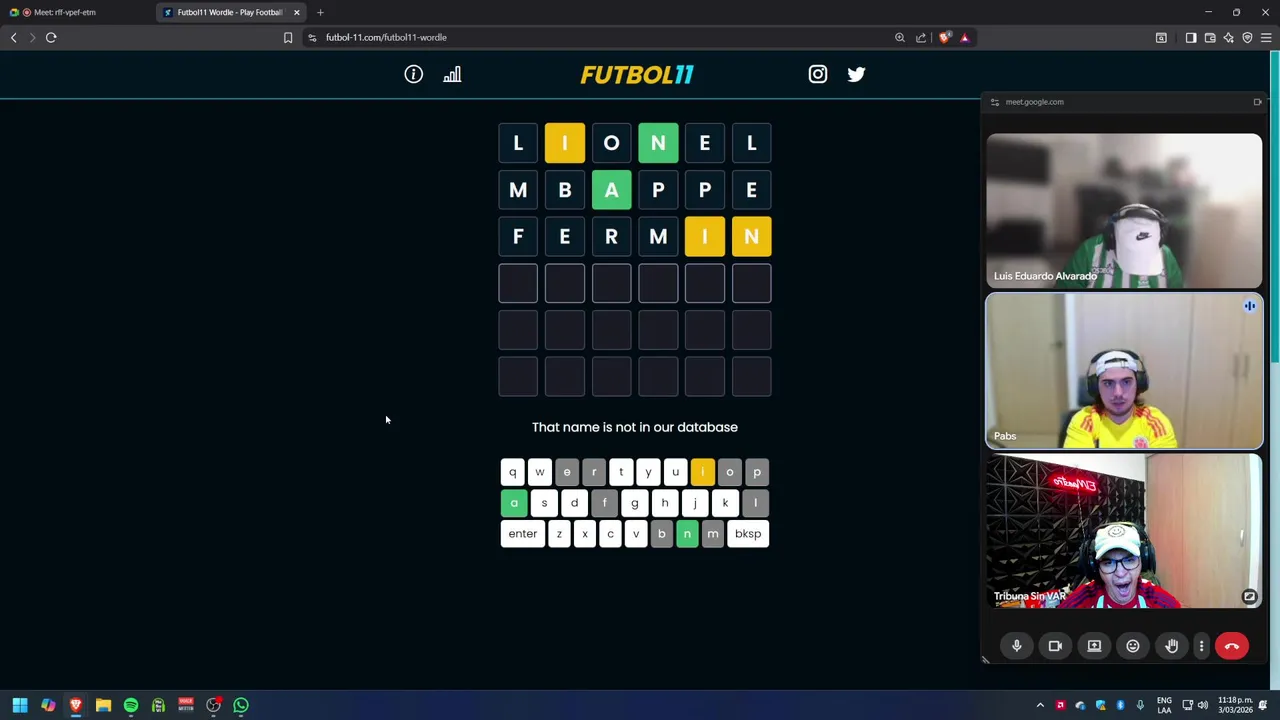
Task: Open Leo AI sparkle icon
Action: (1229, 37)
